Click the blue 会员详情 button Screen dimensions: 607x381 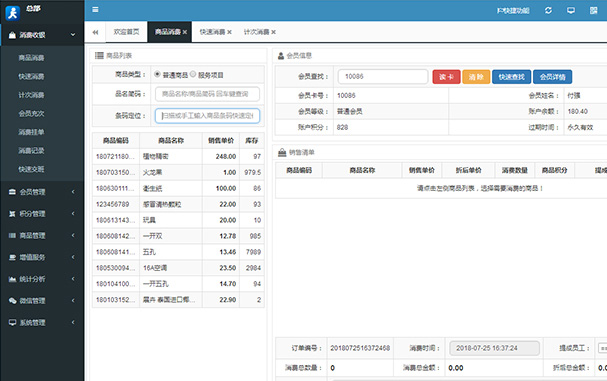(x=552, y=77)
